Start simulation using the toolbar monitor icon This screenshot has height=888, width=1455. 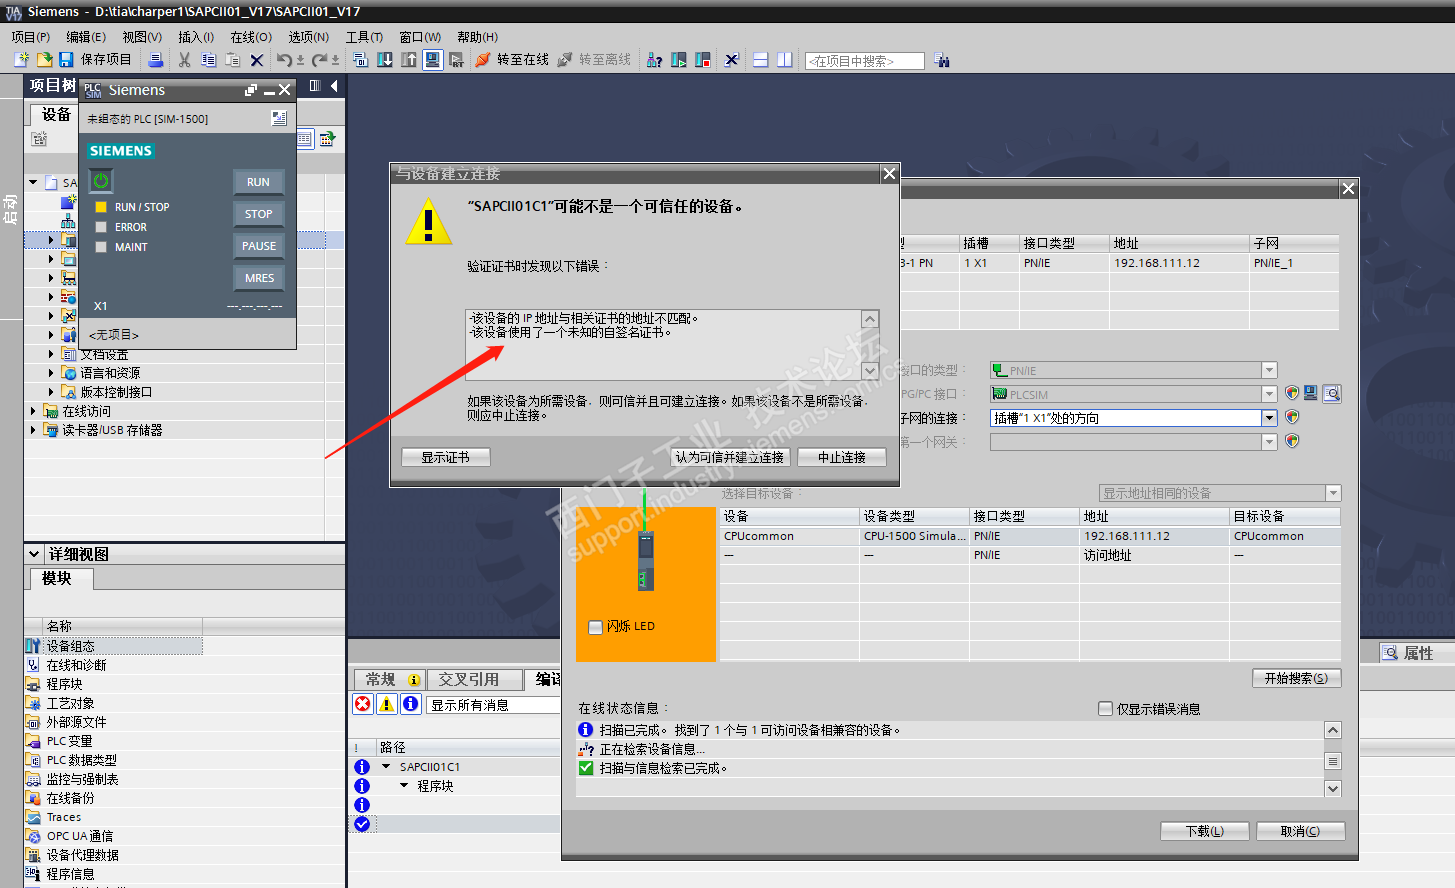(432, 60)
